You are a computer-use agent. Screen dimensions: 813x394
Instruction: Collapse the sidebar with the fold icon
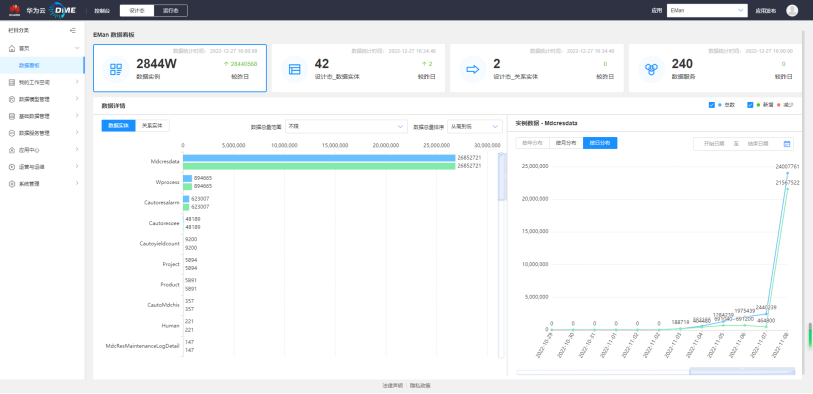pos(73,31)
